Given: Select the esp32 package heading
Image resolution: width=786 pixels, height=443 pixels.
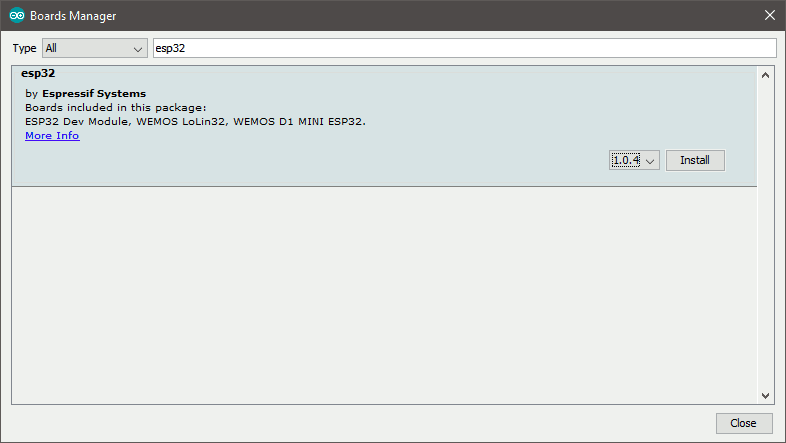Looking at the screenshot, I should [38, 73].
